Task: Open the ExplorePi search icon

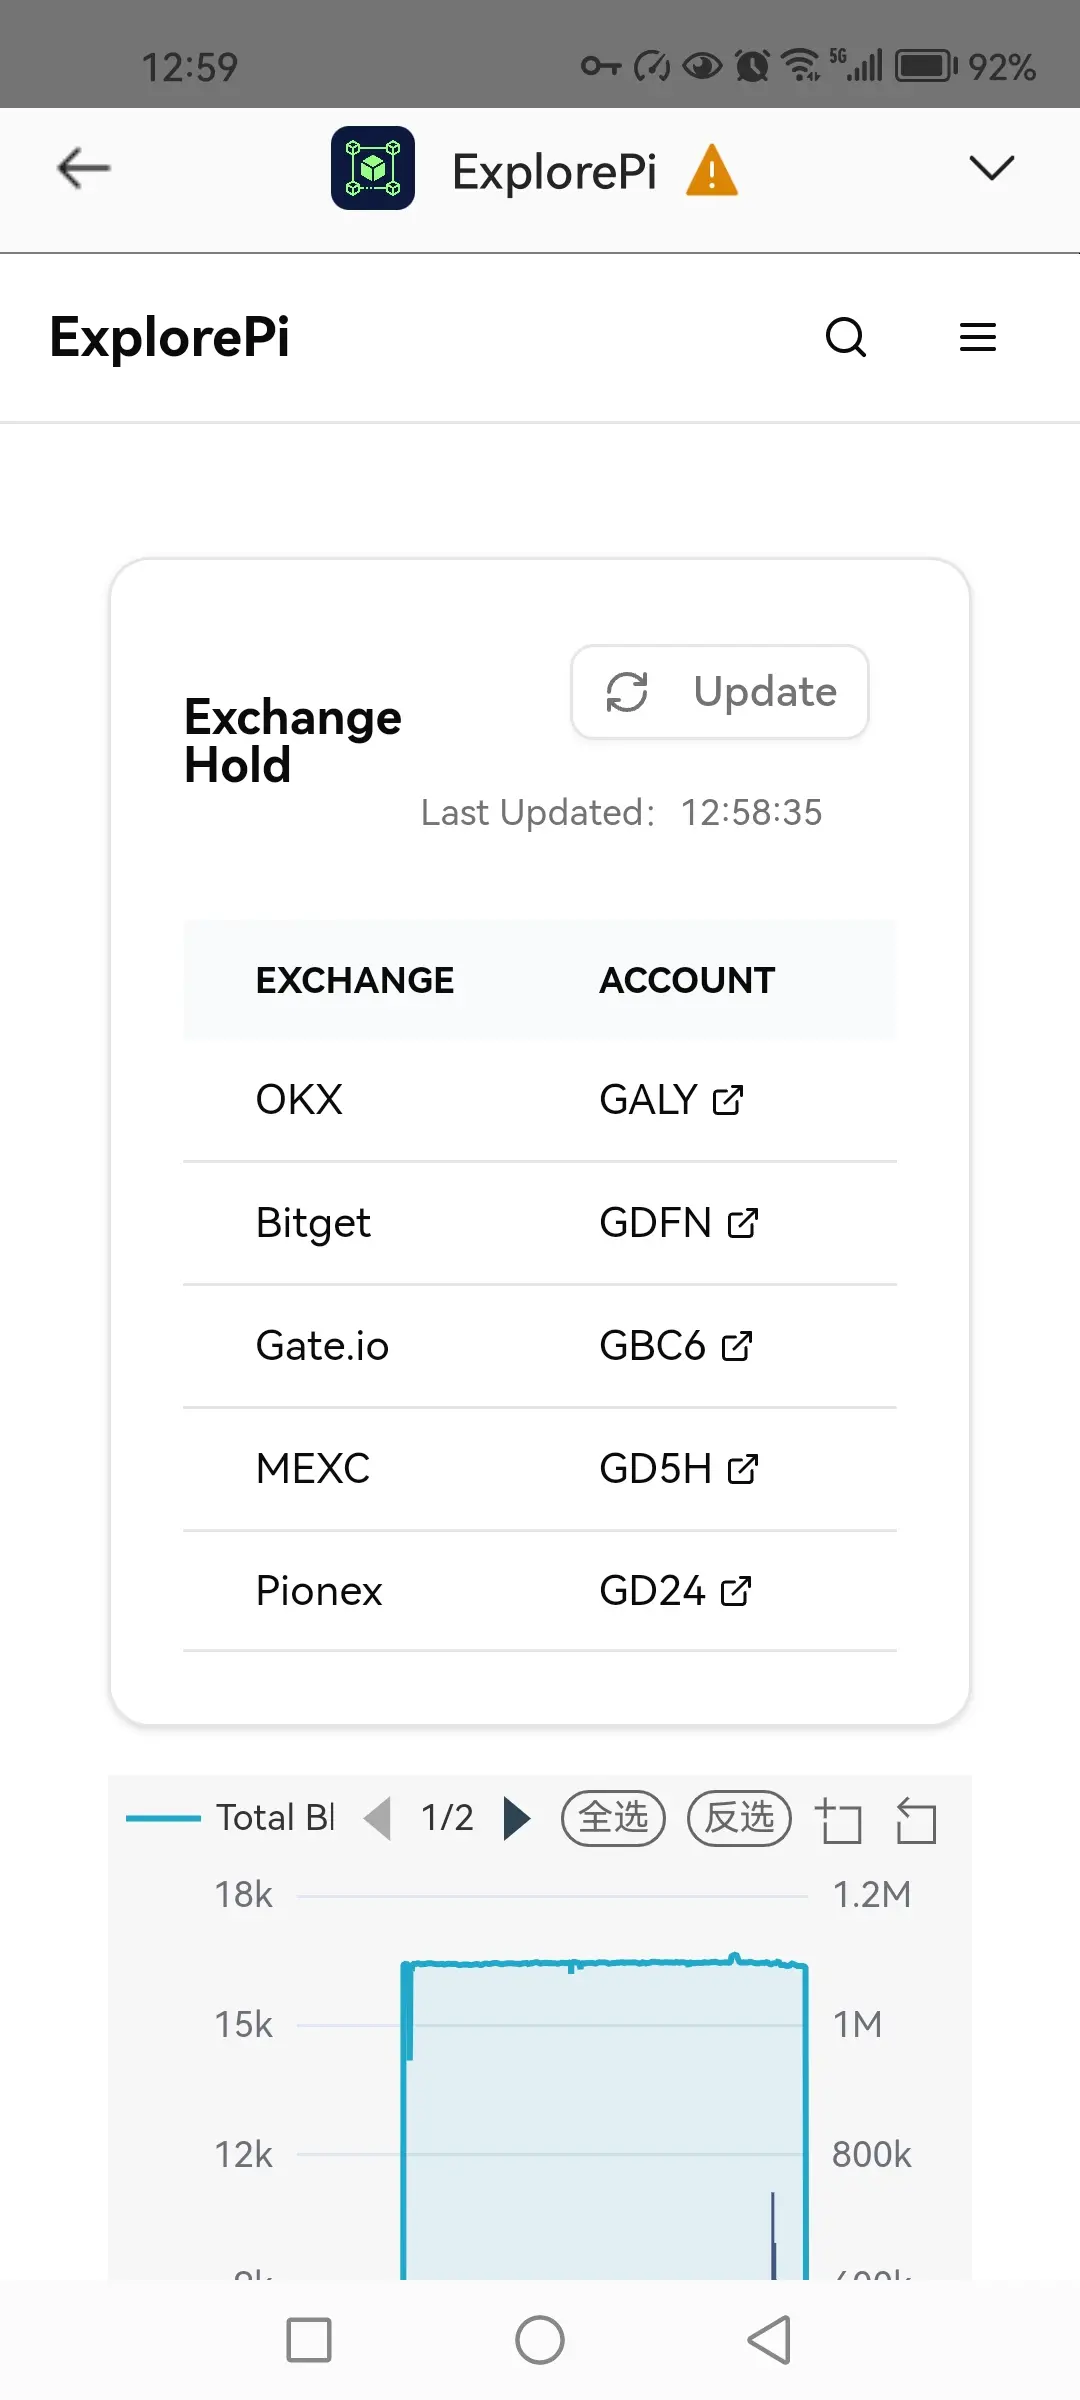Action: point(845,337)
